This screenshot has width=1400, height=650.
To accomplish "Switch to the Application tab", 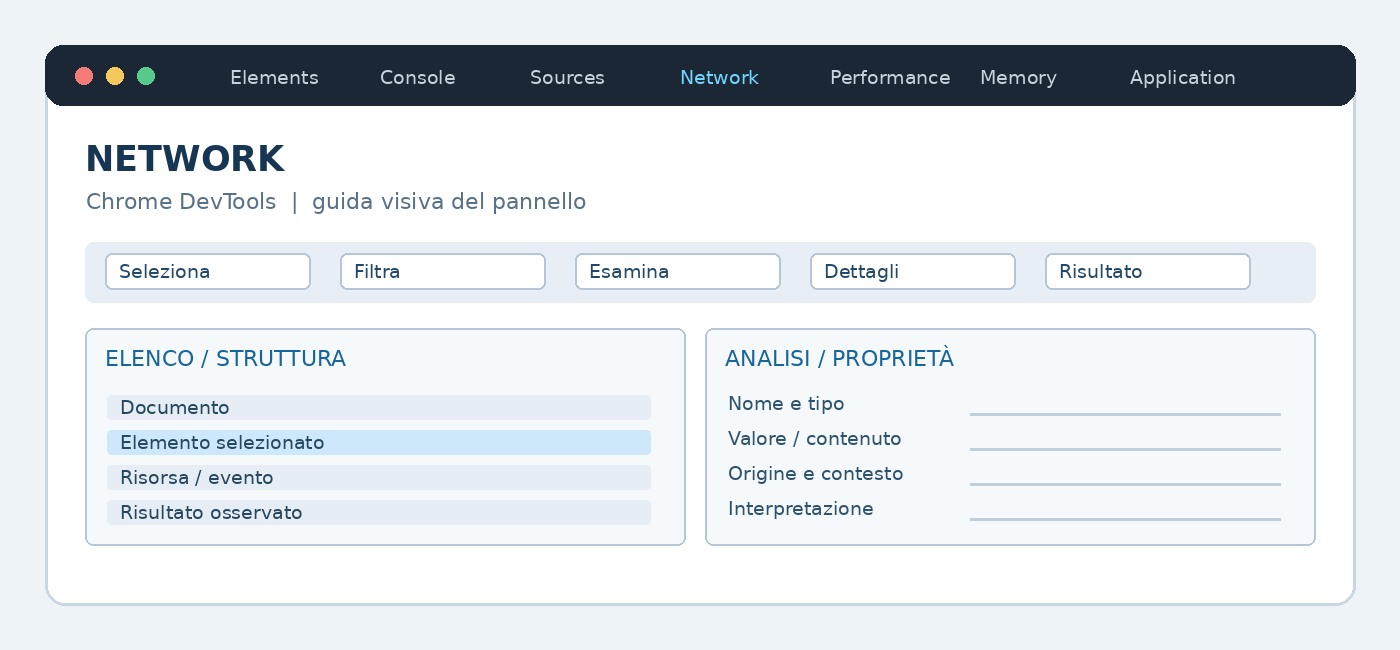I will point(1183,78).
